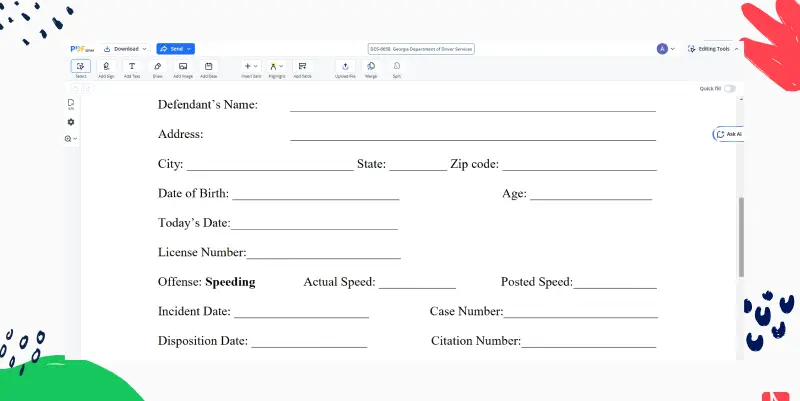This screenshot has height=401, width=800.
Task: Choose the Add Sign tool
Action: click(x=106, y=66)
